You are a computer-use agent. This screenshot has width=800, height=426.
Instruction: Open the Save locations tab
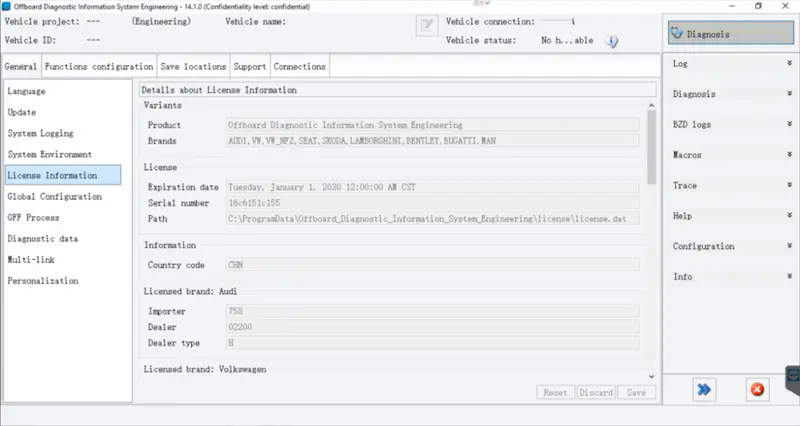pyautogui.click(x=193, y=67)
